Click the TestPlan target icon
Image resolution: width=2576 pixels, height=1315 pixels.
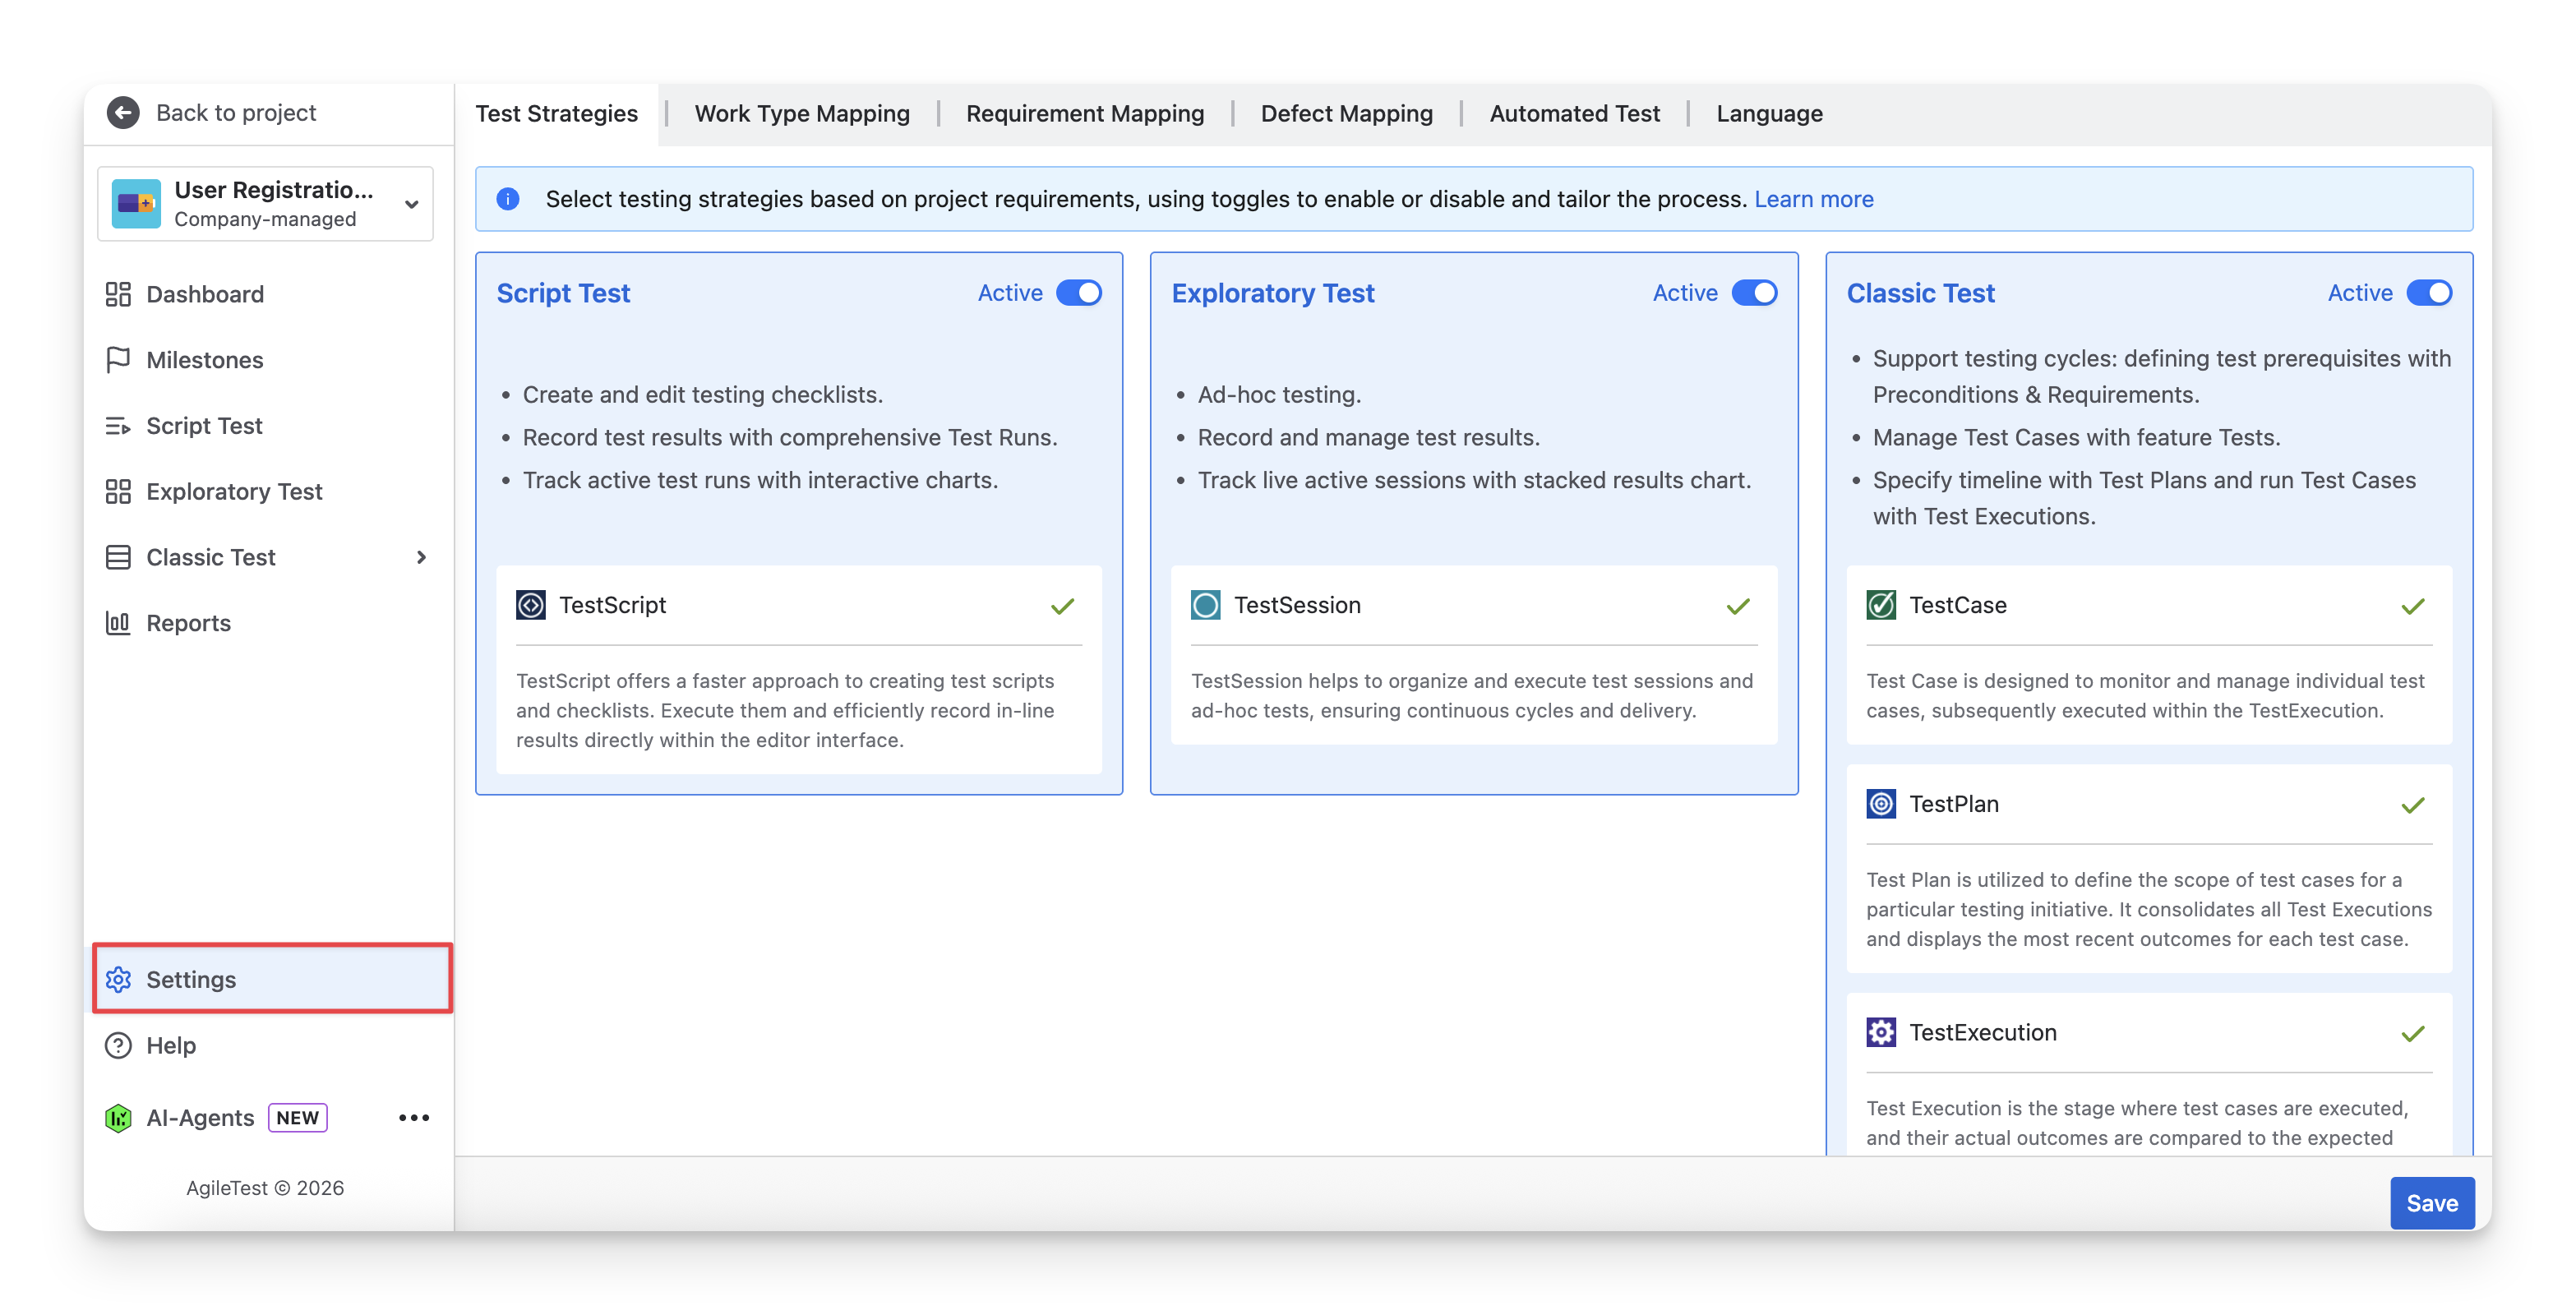click(1881, 804)
